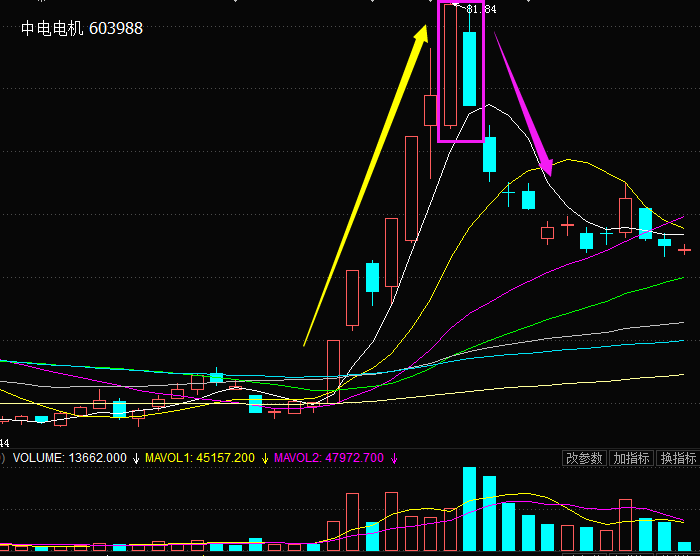700x556 pixels.
Task: Click the tall cyan candle inside magenta box
Action: (x=469, y=68)
